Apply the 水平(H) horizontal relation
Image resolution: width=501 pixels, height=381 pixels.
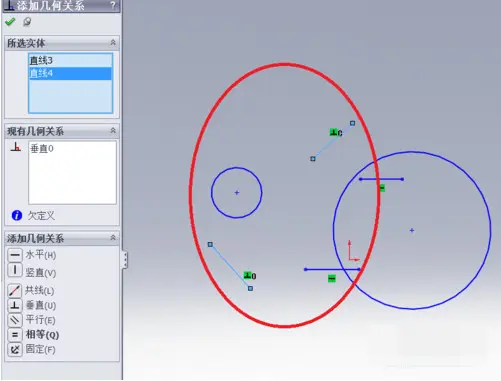point(32,255)
